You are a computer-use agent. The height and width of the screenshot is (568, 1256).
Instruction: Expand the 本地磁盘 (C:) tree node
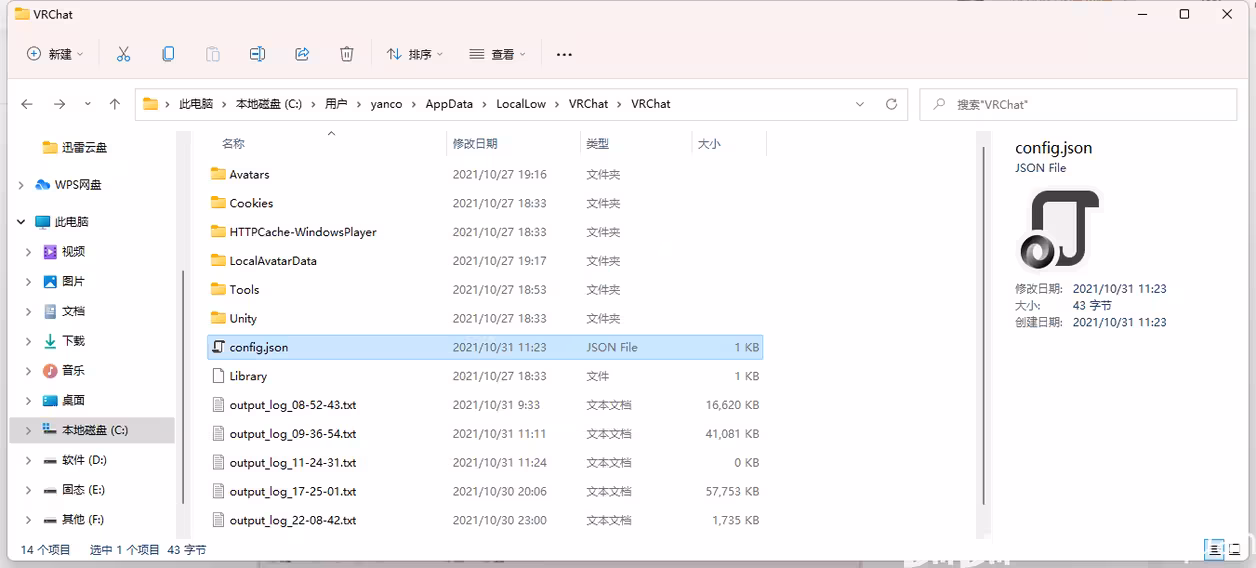pyautogui.click(x=28, y=430)
